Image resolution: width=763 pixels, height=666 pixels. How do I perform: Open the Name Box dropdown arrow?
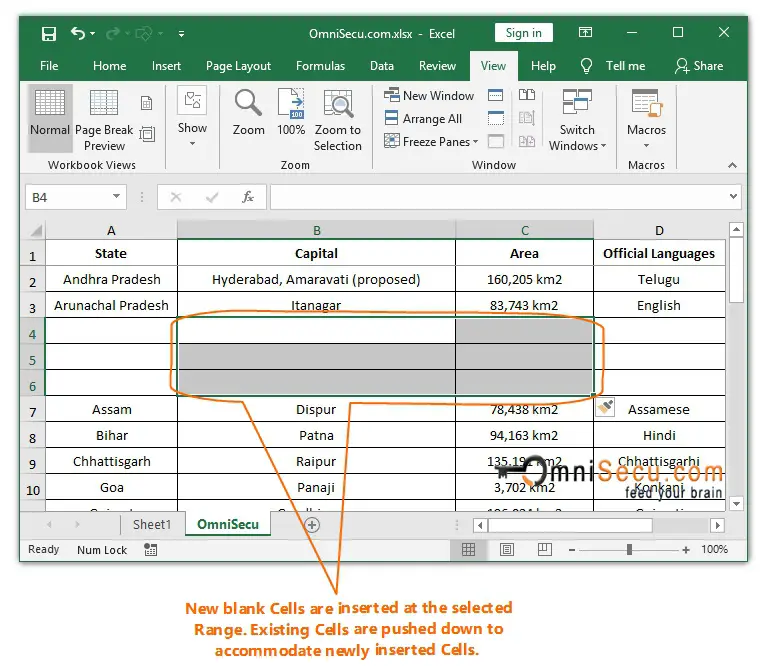coord(116,196)
